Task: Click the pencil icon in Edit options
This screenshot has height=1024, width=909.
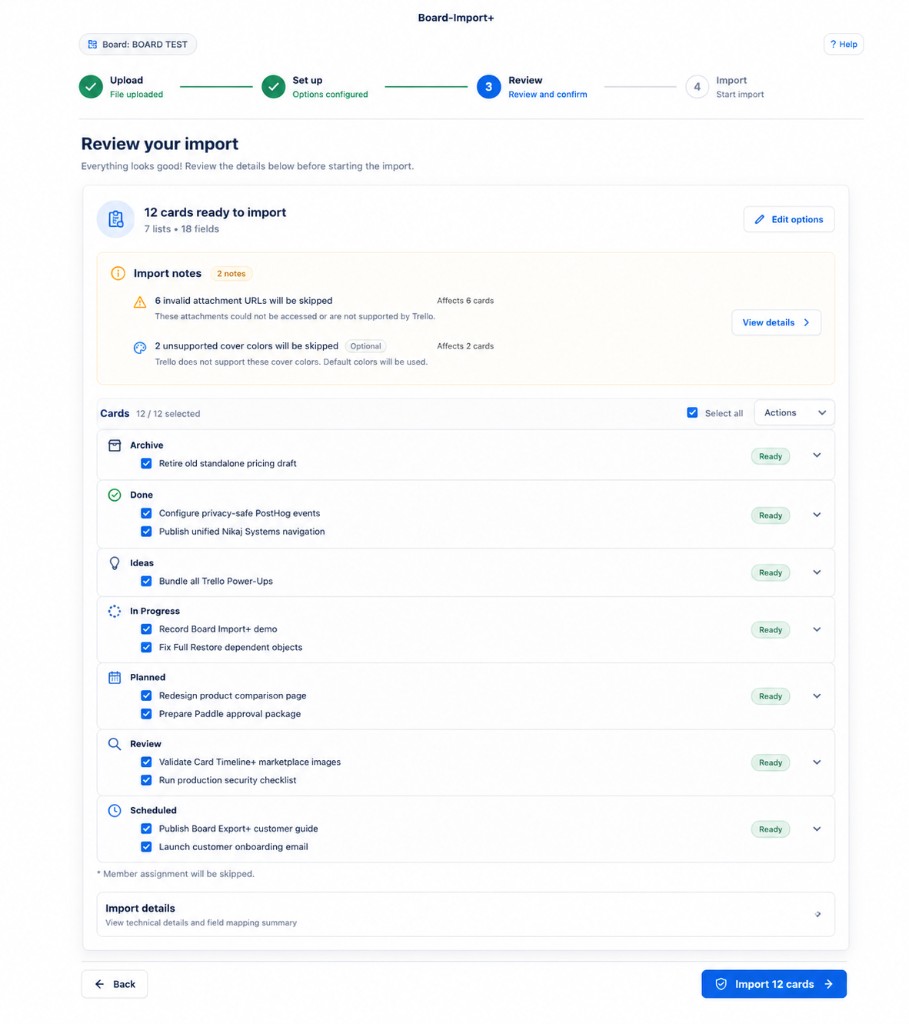Action: coord(759,219)
